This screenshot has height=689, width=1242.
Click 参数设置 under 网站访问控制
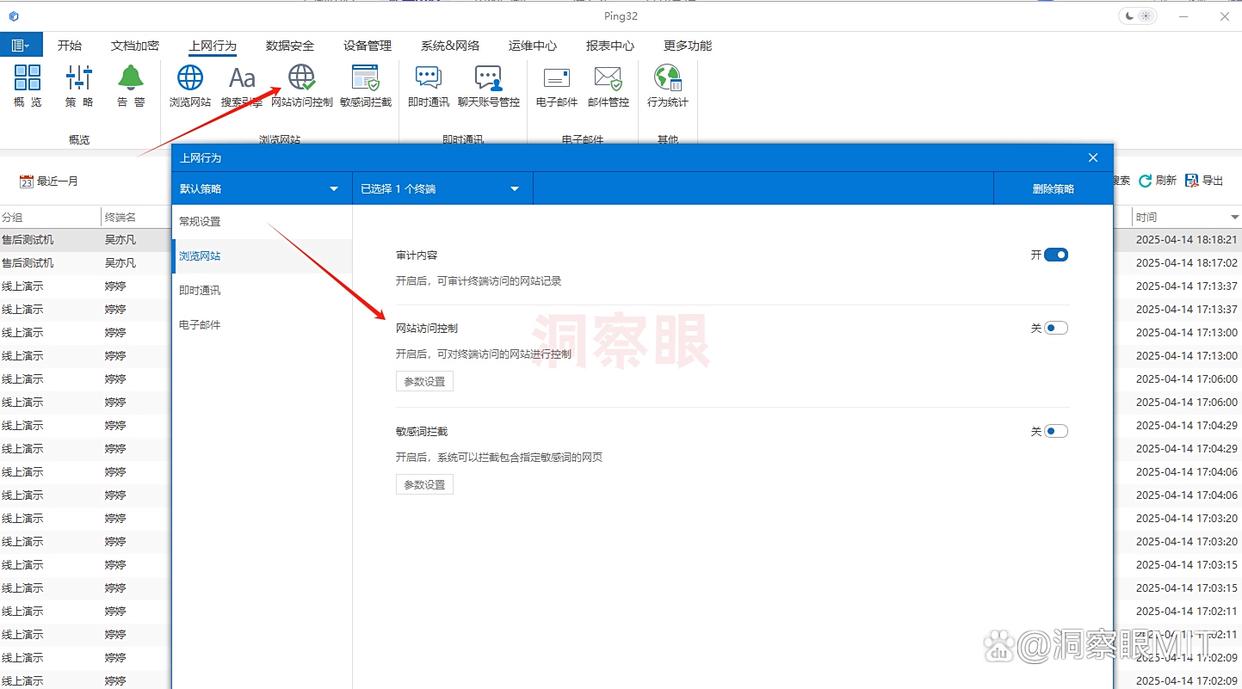coord(425,381)
